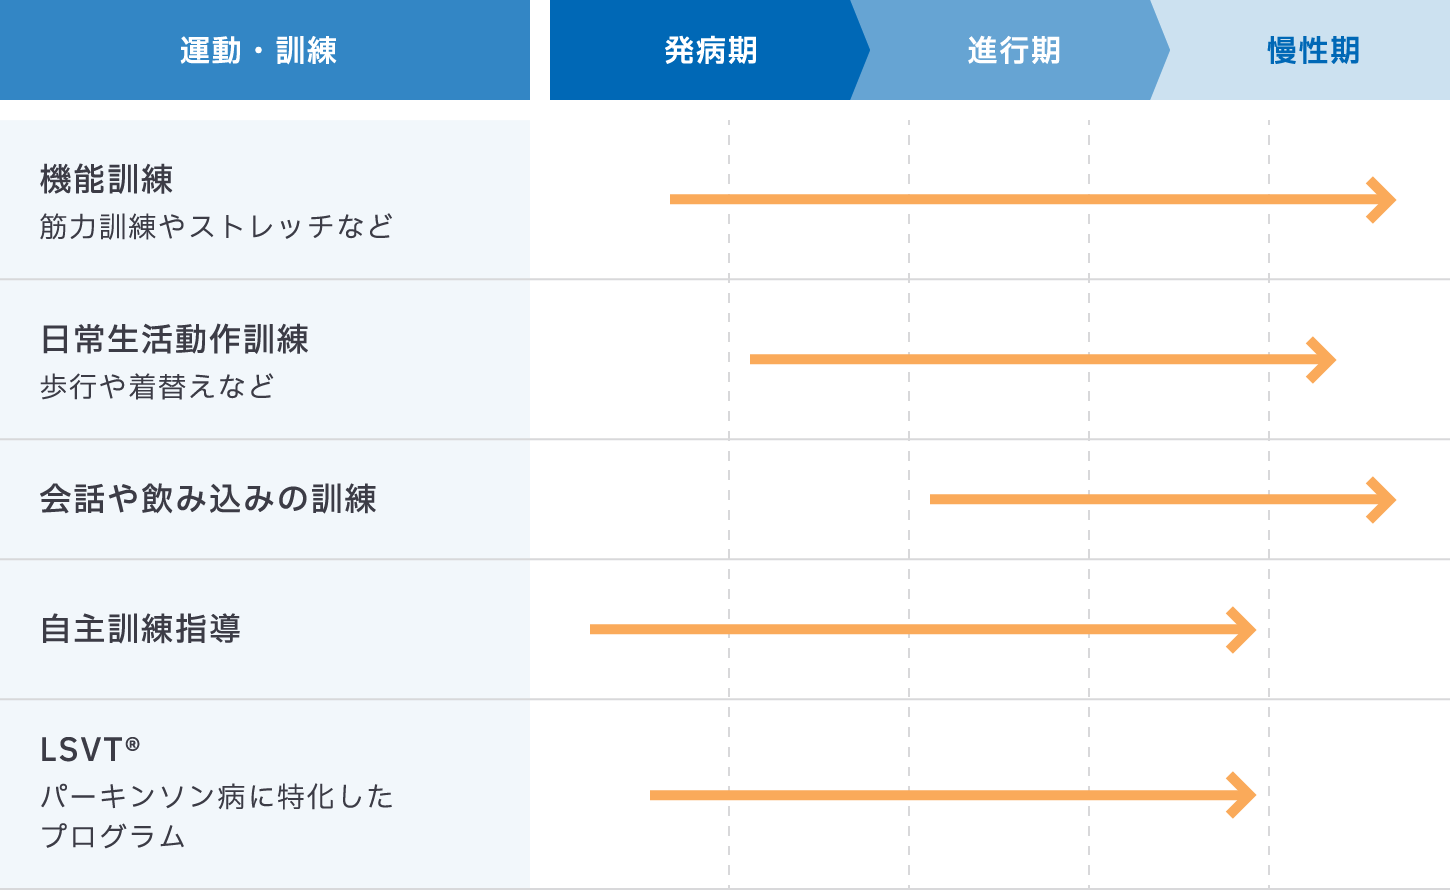Click the 慢性期 stage header
The width and height of the screenshot is (1450, 890).
[x=1313, y=50]
